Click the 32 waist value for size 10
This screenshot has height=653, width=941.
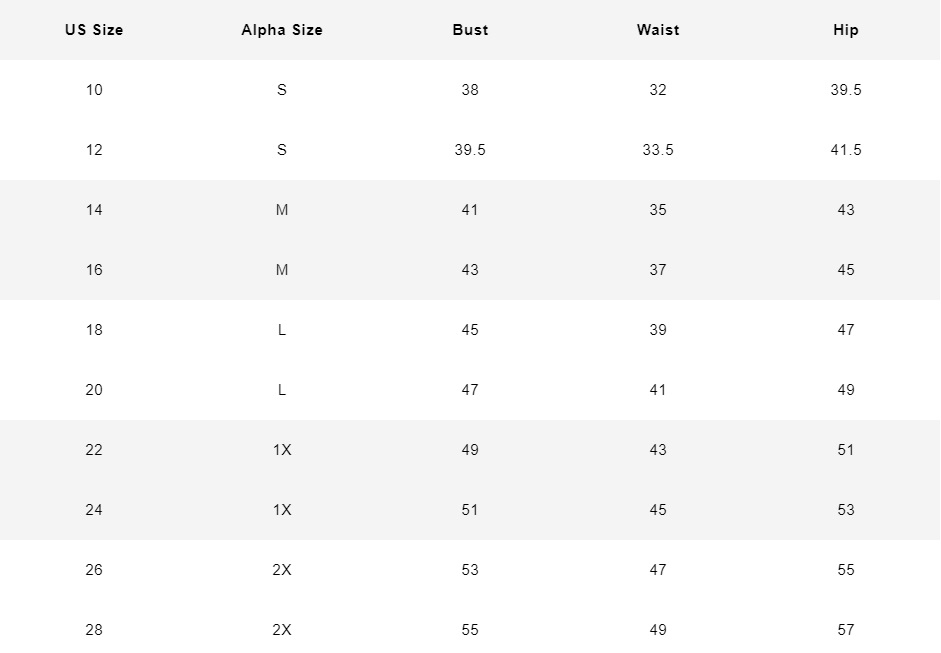(658, 90)
